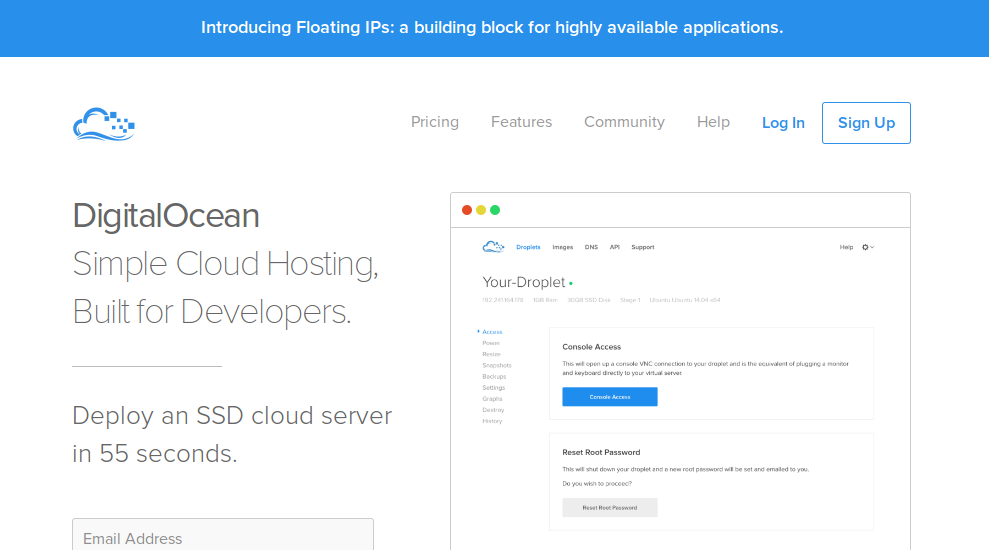This screenshot has width=989, height=550.
Task: Click the DigitalOcean cloud logo in header
Action: pyautogui.click(x=104, y=124)
